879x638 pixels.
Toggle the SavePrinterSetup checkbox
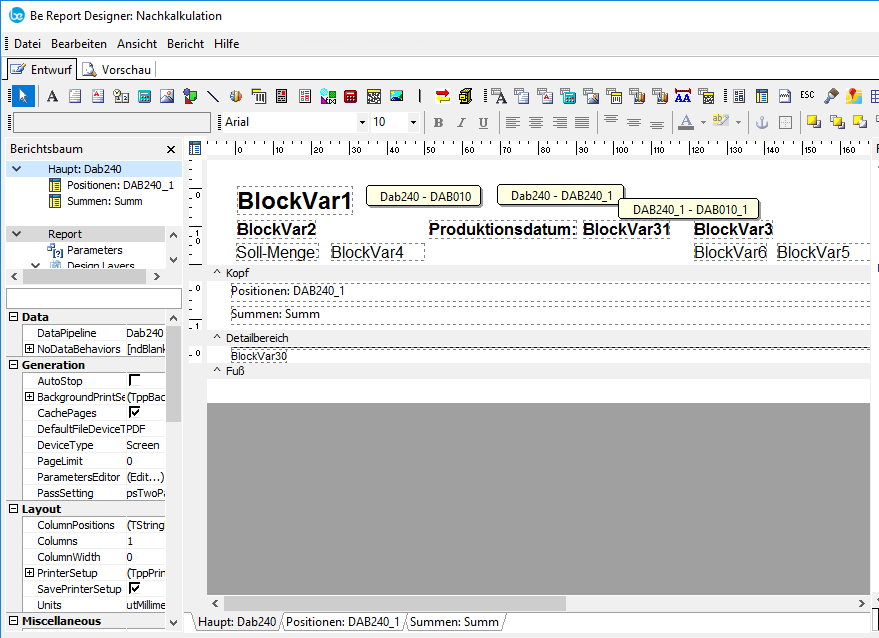click(x=134, y=589)
